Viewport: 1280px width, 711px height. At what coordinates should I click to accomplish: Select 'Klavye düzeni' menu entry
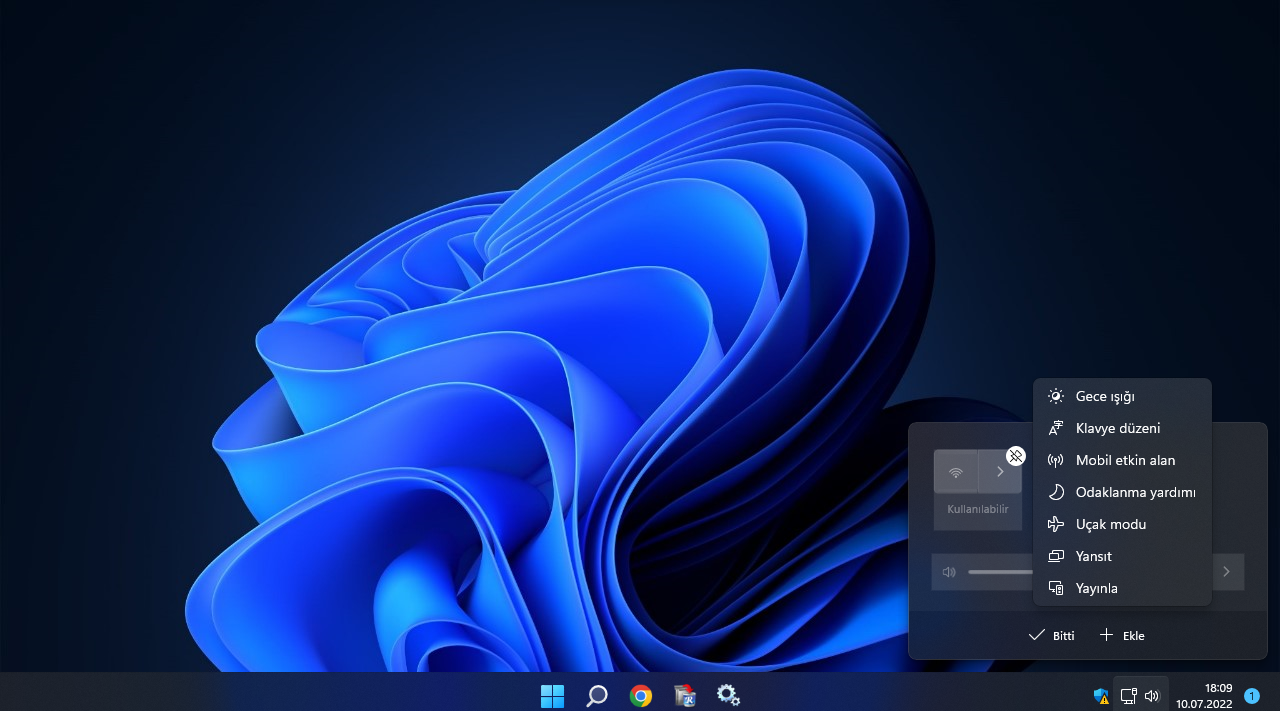coord(1117,429)
